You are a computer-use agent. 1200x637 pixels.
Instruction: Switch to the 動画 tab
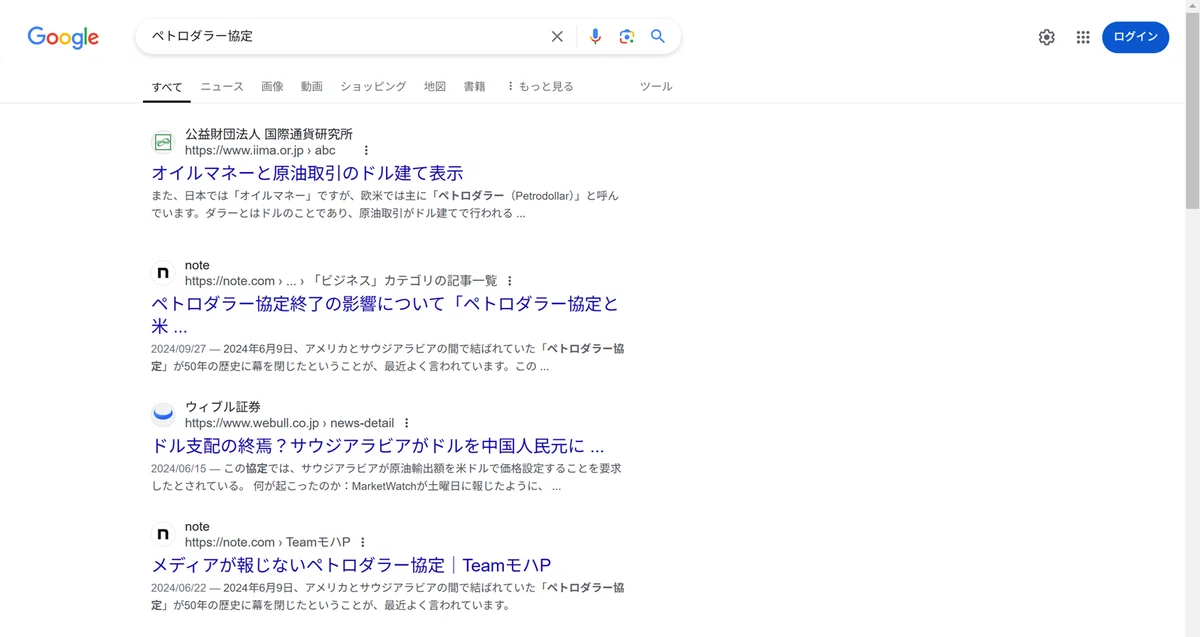312,87
